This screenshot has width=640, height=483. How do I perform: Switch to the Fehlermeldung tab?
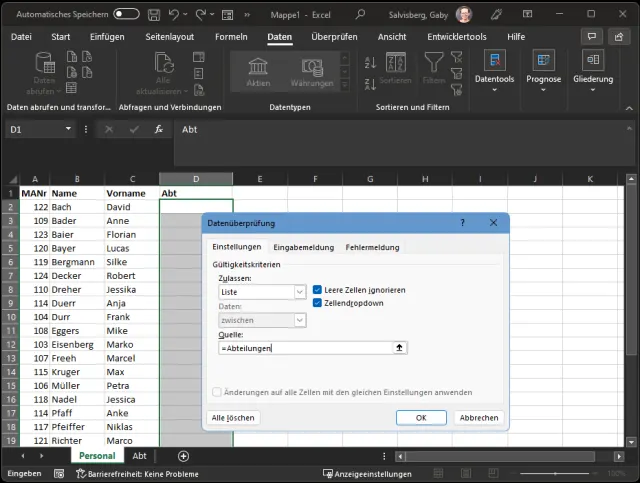pyautogui.click(x=372, y=247)
